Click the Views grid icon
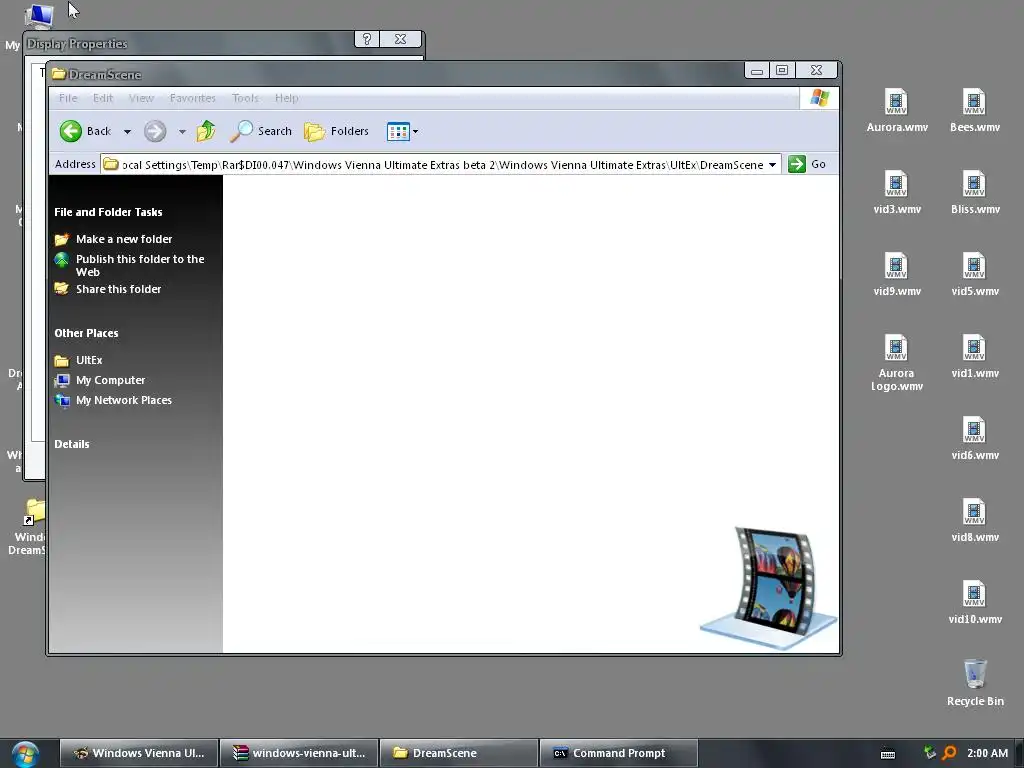This screenshot has height=768, width=1024. click(398, 131)
